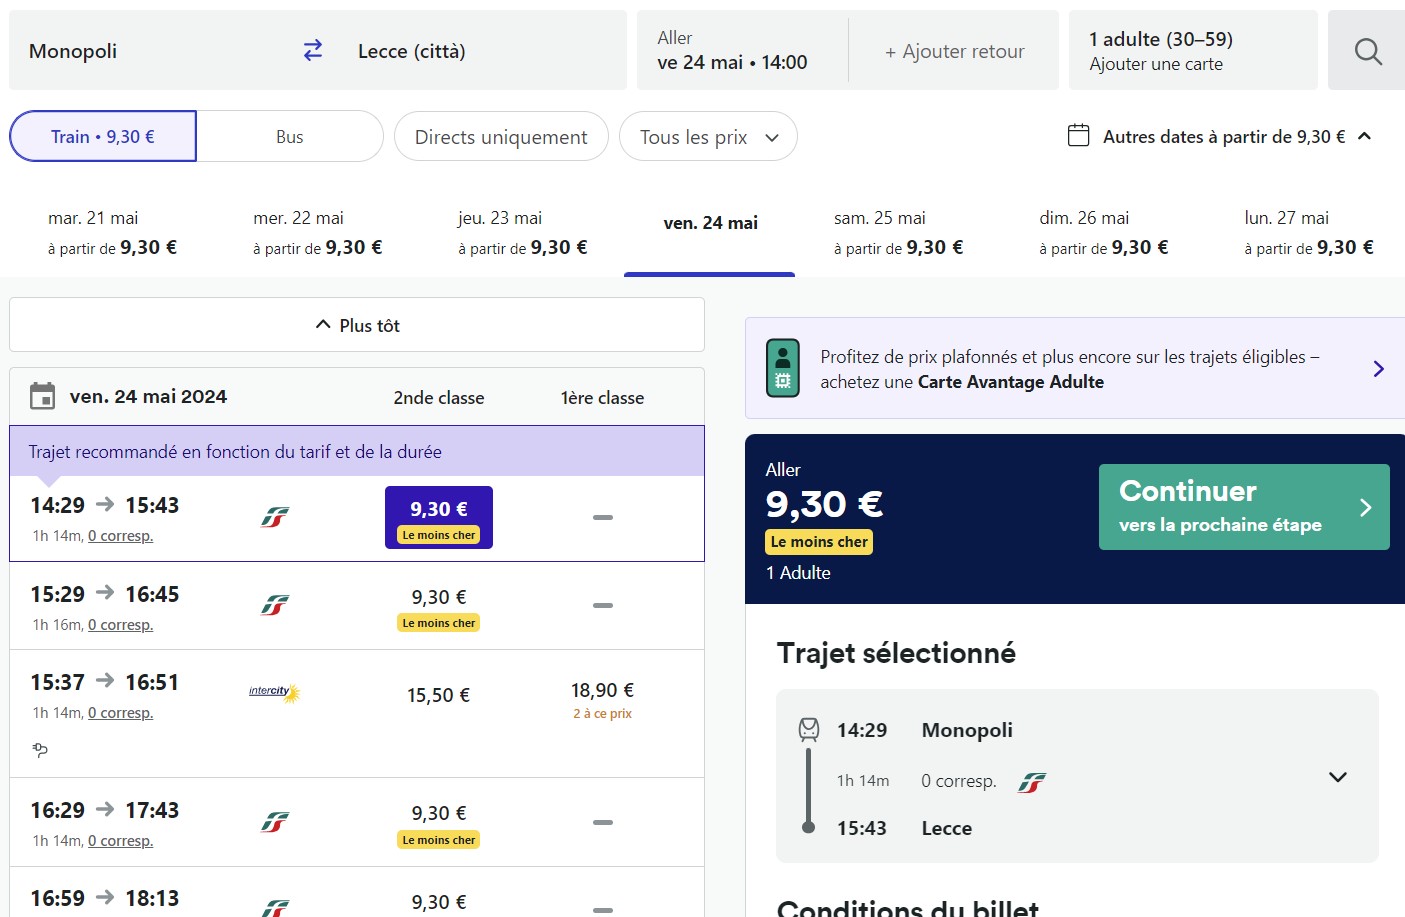Click the Intercity logo on 15:37 train

click(275, 692)
